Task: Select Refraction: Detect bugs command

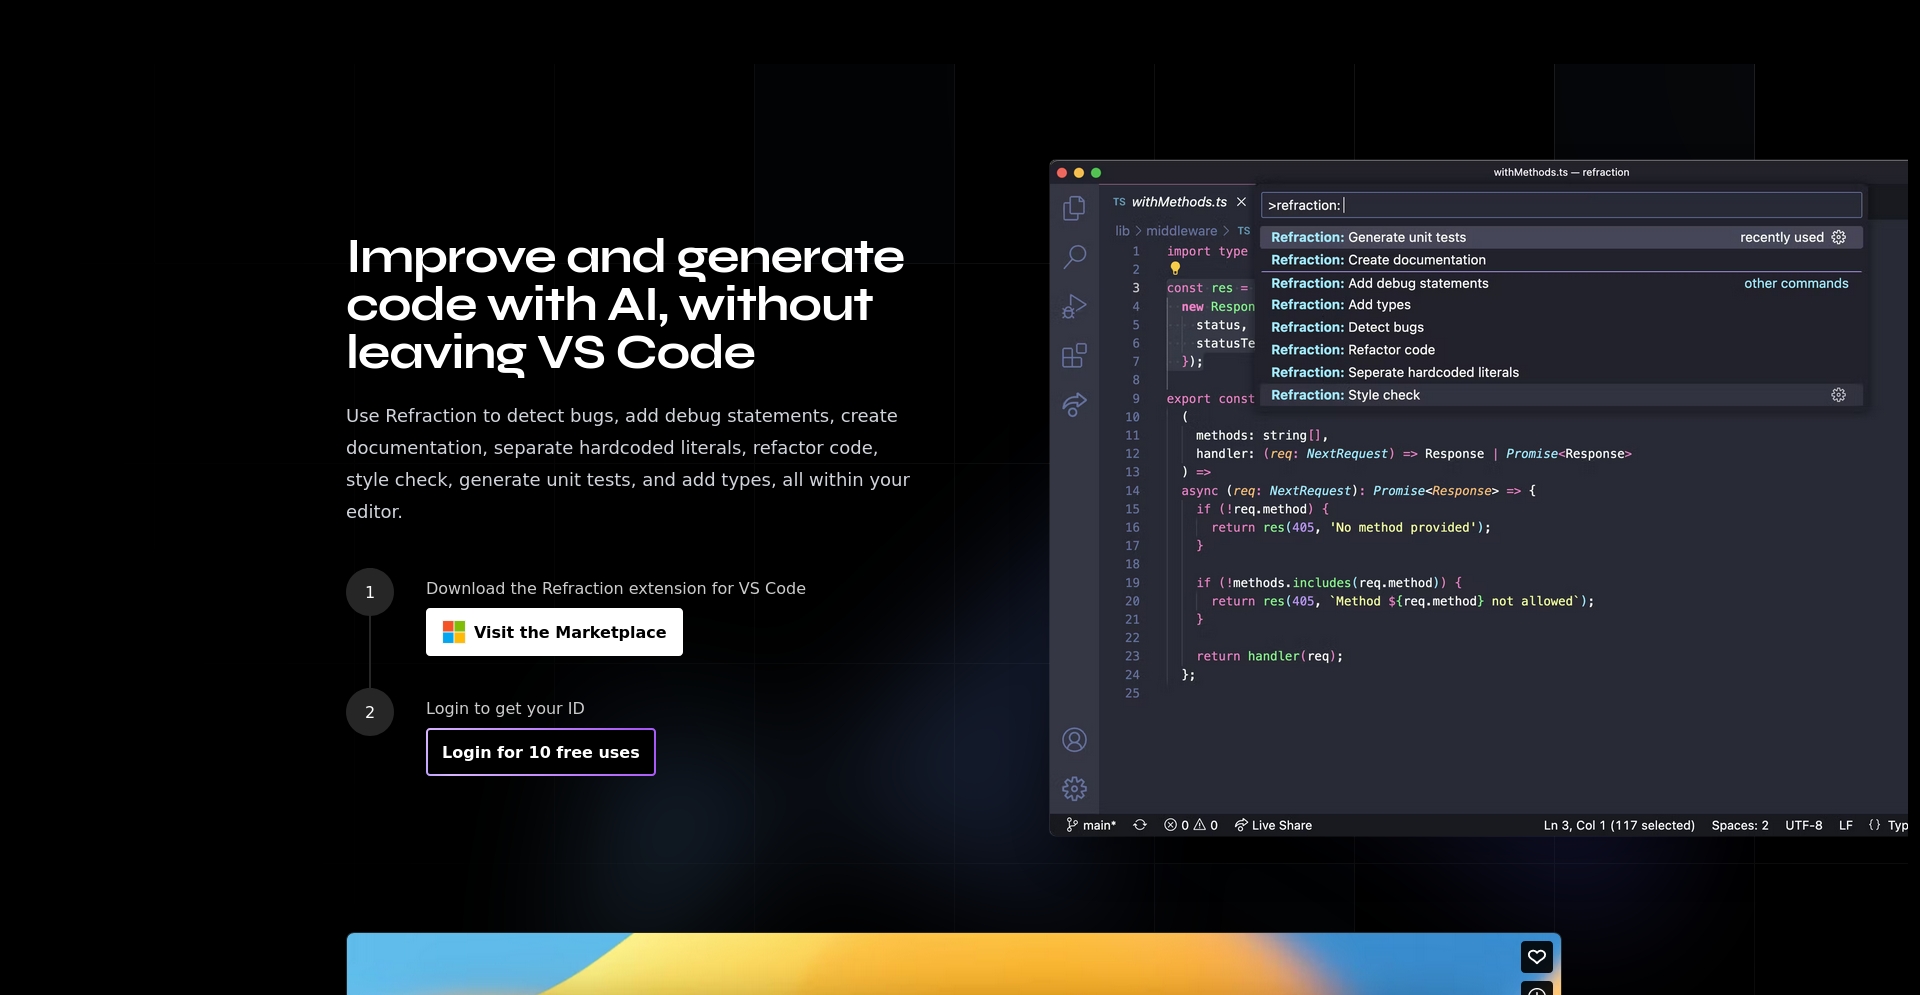Action: 1560,327
